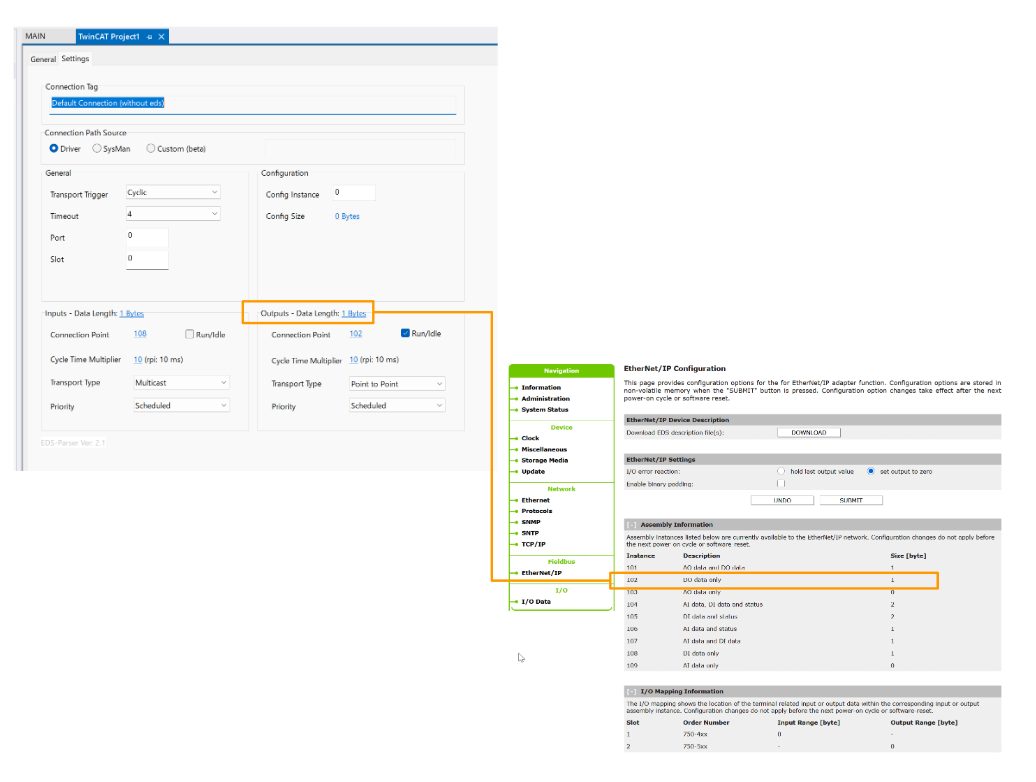Switch to the General tab
The height and width of the screenshot is (782, 1036).
43,59
